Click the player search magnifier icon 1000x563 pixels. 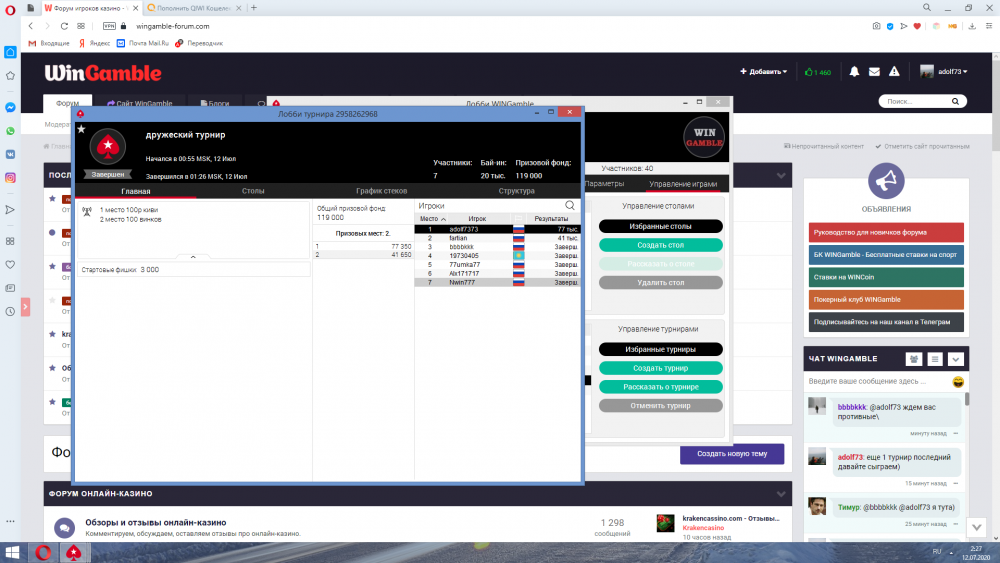[570, 205]
